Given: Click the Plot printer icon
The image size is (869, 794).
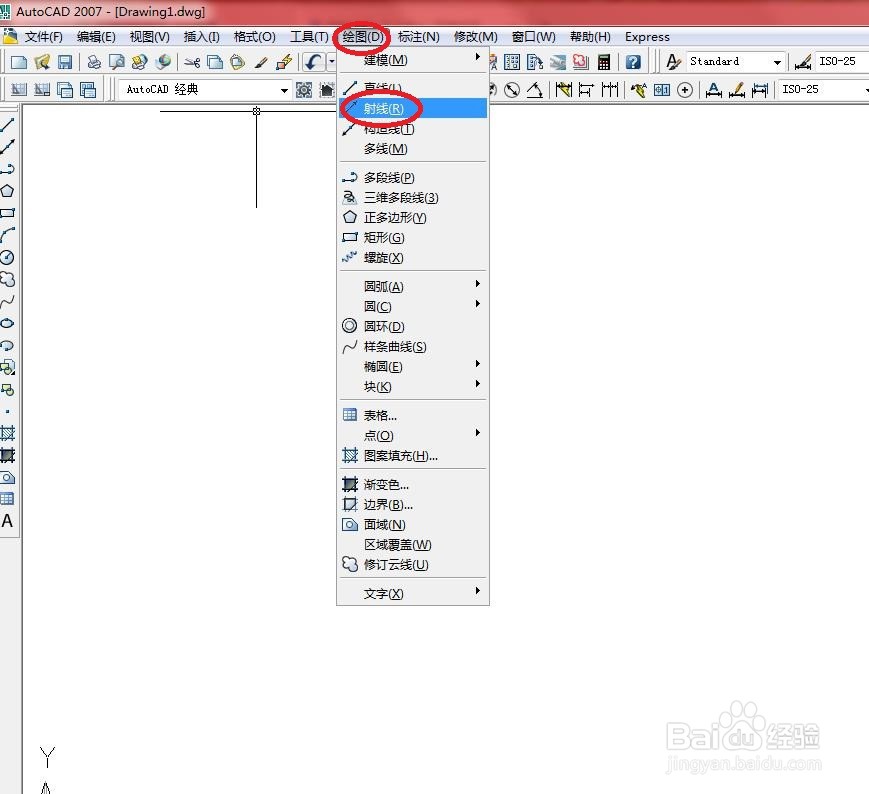Looking at the screenshot, I should pyautogui.click(x=94, y=62).
